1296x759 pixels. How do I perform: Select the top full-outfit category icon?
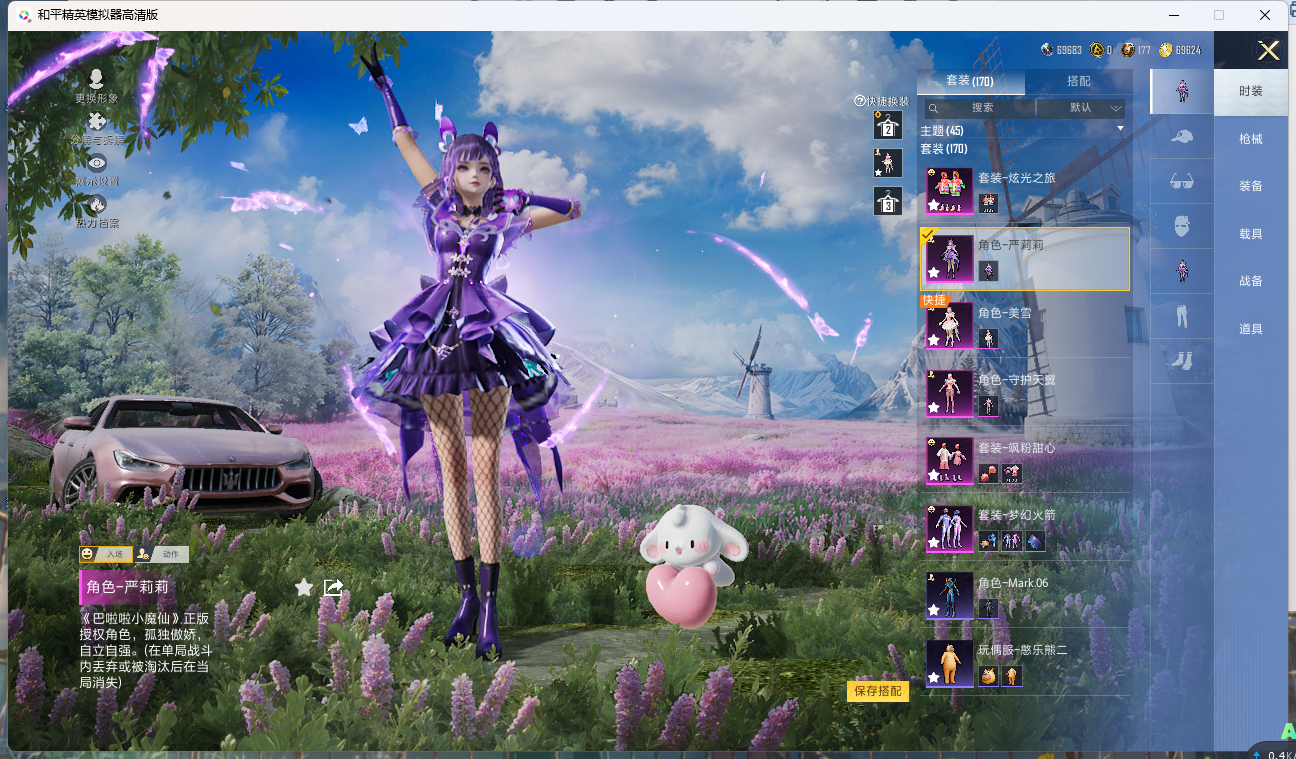[1181, 91]
